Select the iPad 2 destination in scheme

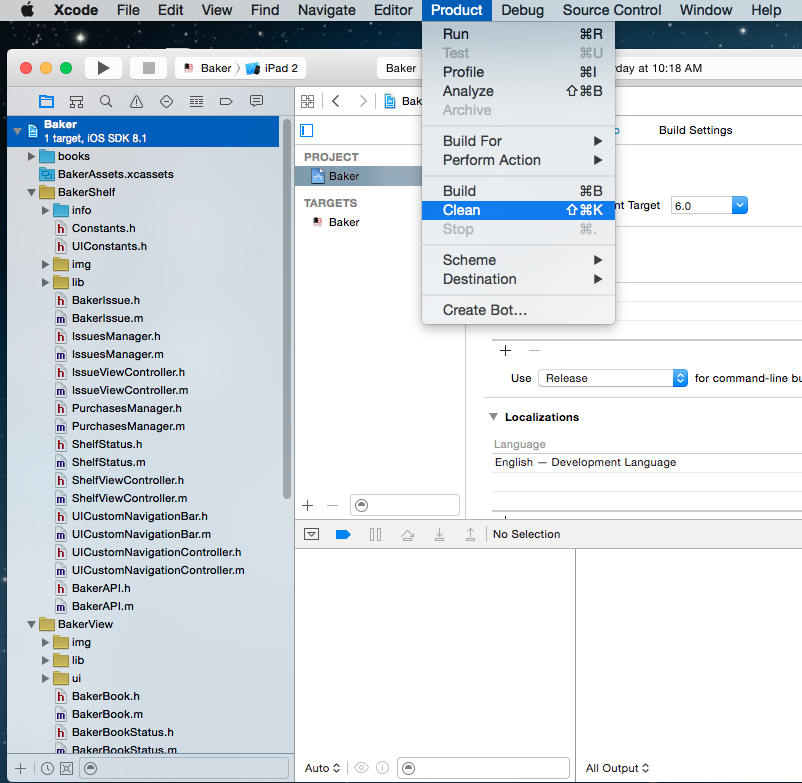(273, 68)
